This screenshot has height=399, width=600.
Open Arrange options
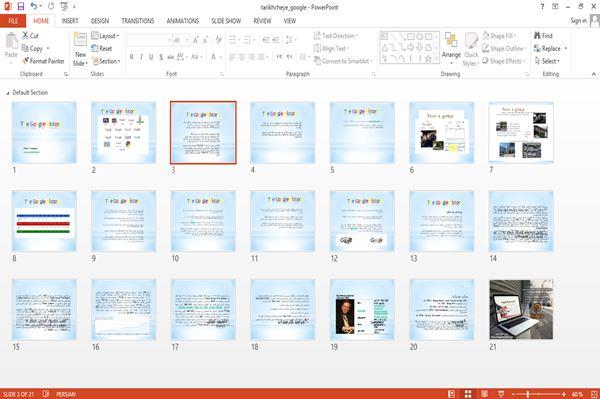coord(451,48)
